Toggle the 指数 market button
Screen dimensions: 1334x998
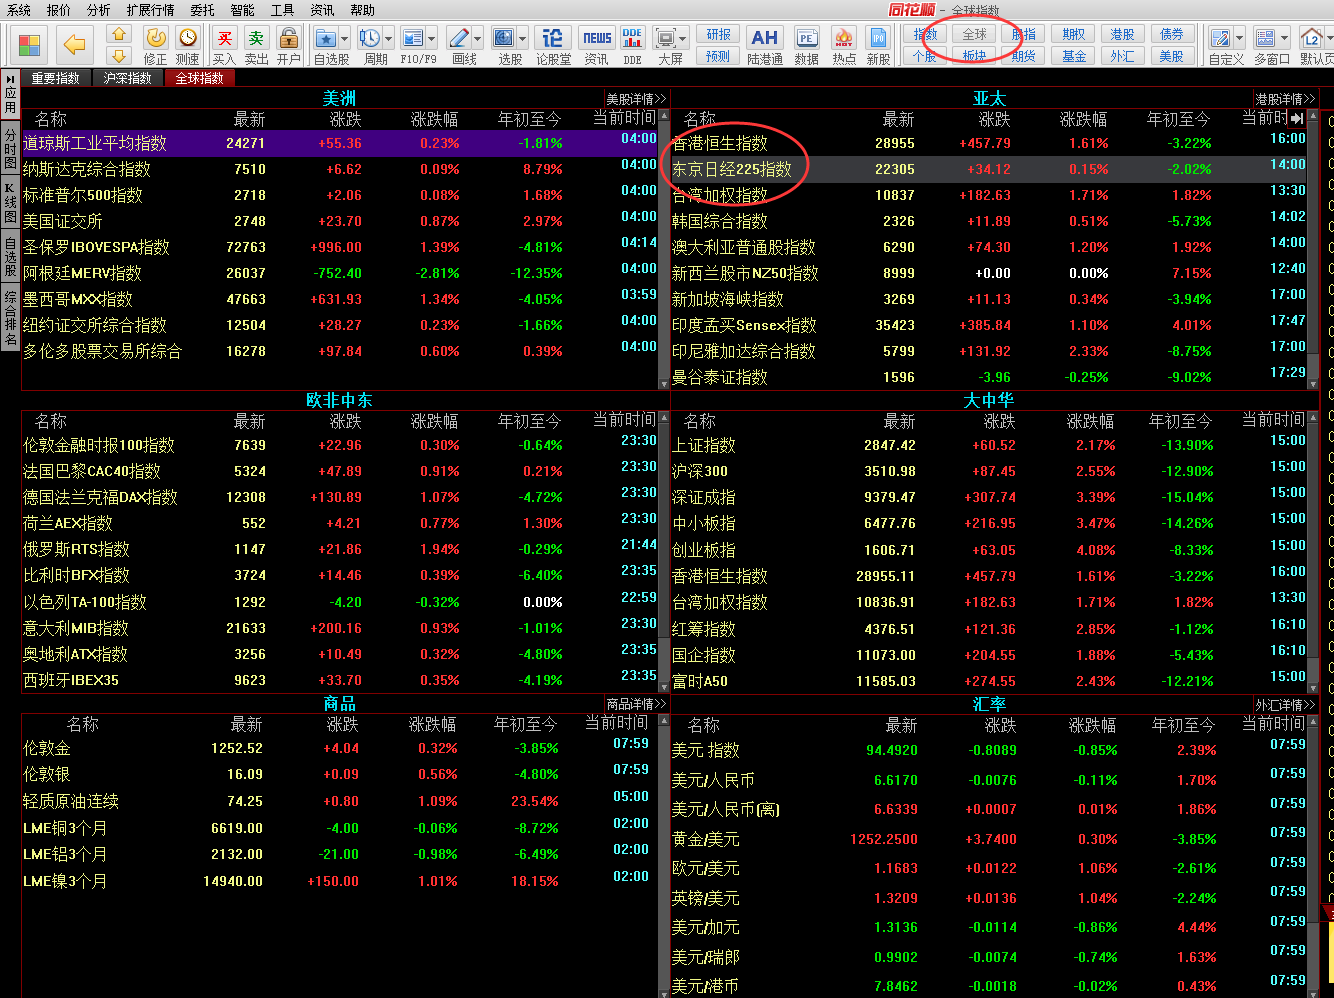(x=925, y=34)
